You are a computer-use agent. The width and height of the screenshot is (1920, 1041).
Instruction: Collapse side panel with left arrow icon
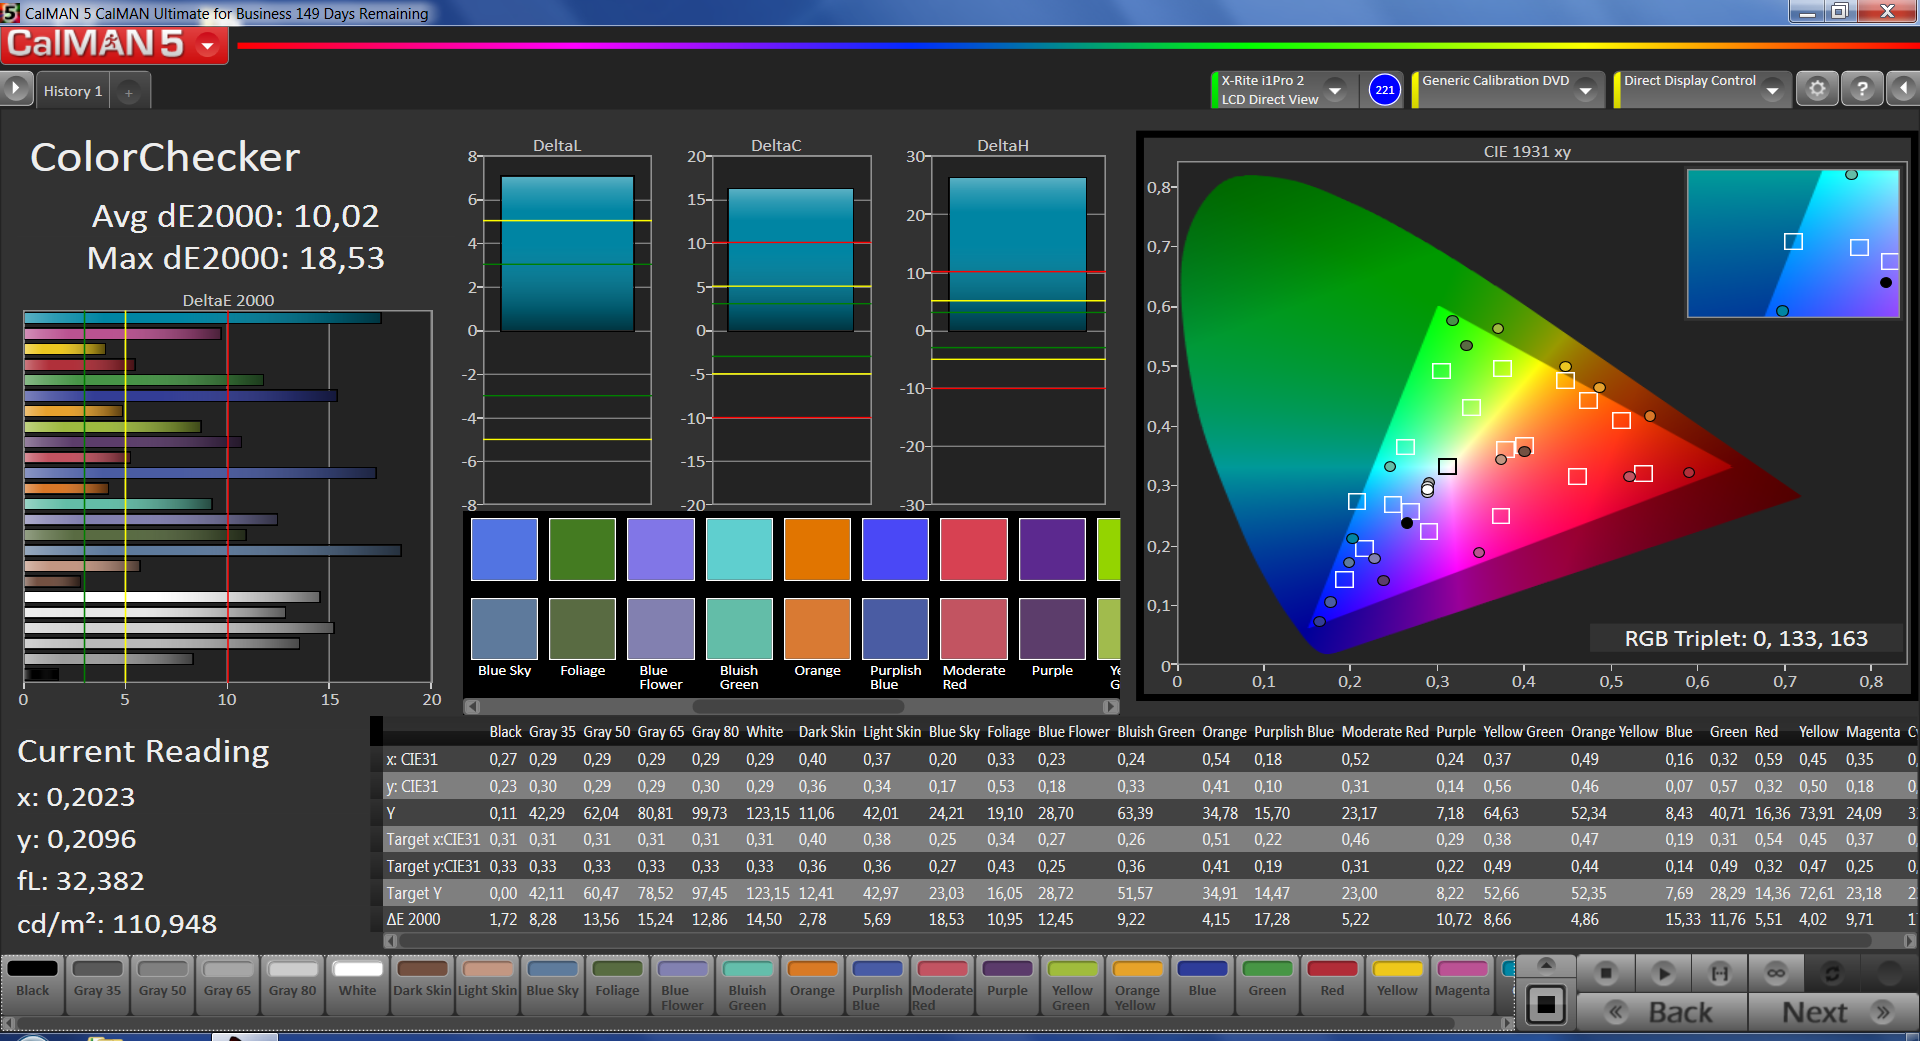point(1903,89)
